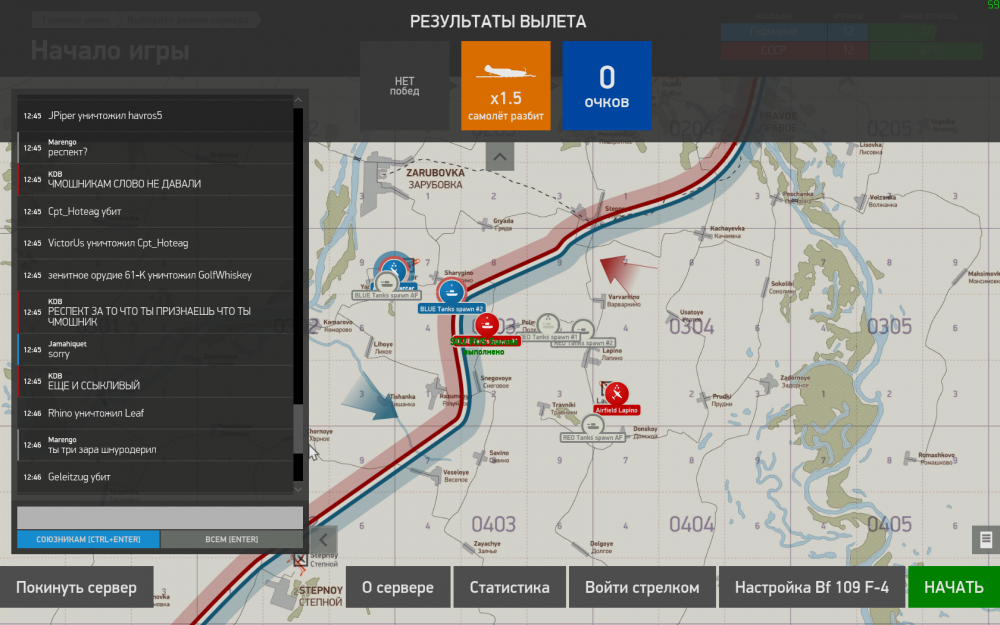Select the RED Tanks spawn #1 marker
The height and width of the screenshot is (625, 1000).
pyautogui.click(x=548, y=326)
